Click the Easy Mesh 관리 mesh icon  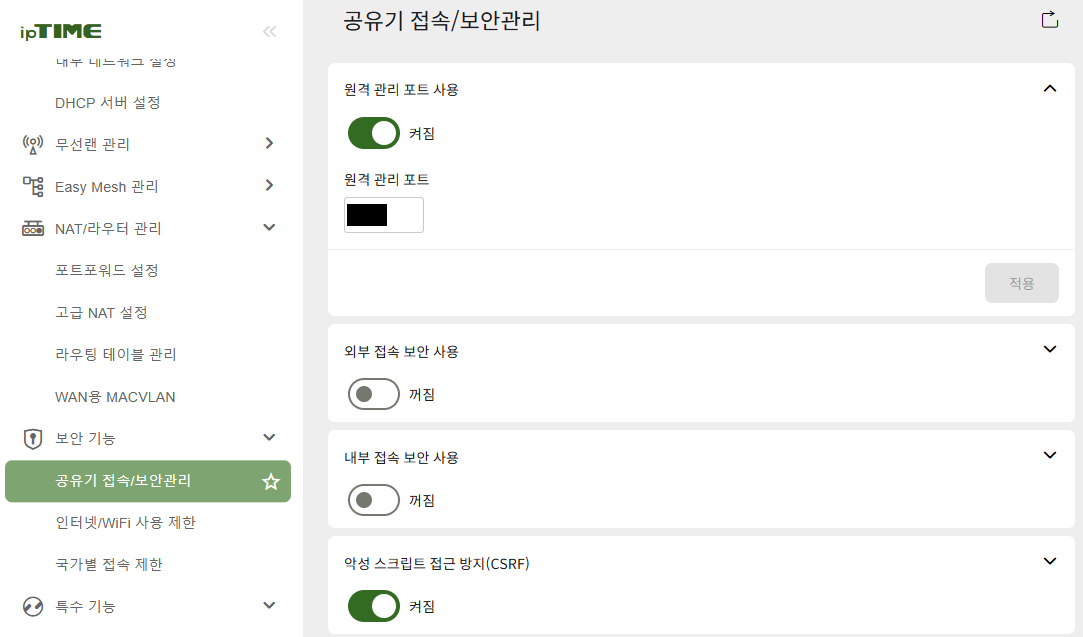coord(31,186)
